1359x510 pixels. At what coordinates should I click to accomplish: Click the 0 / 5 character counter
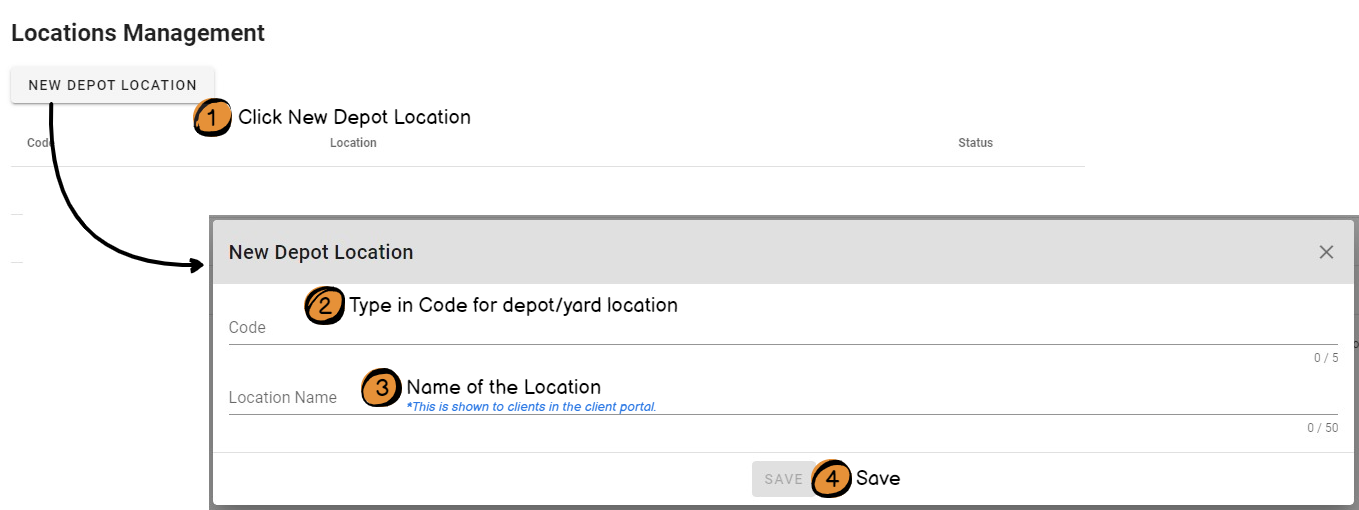coord(1326,358)
